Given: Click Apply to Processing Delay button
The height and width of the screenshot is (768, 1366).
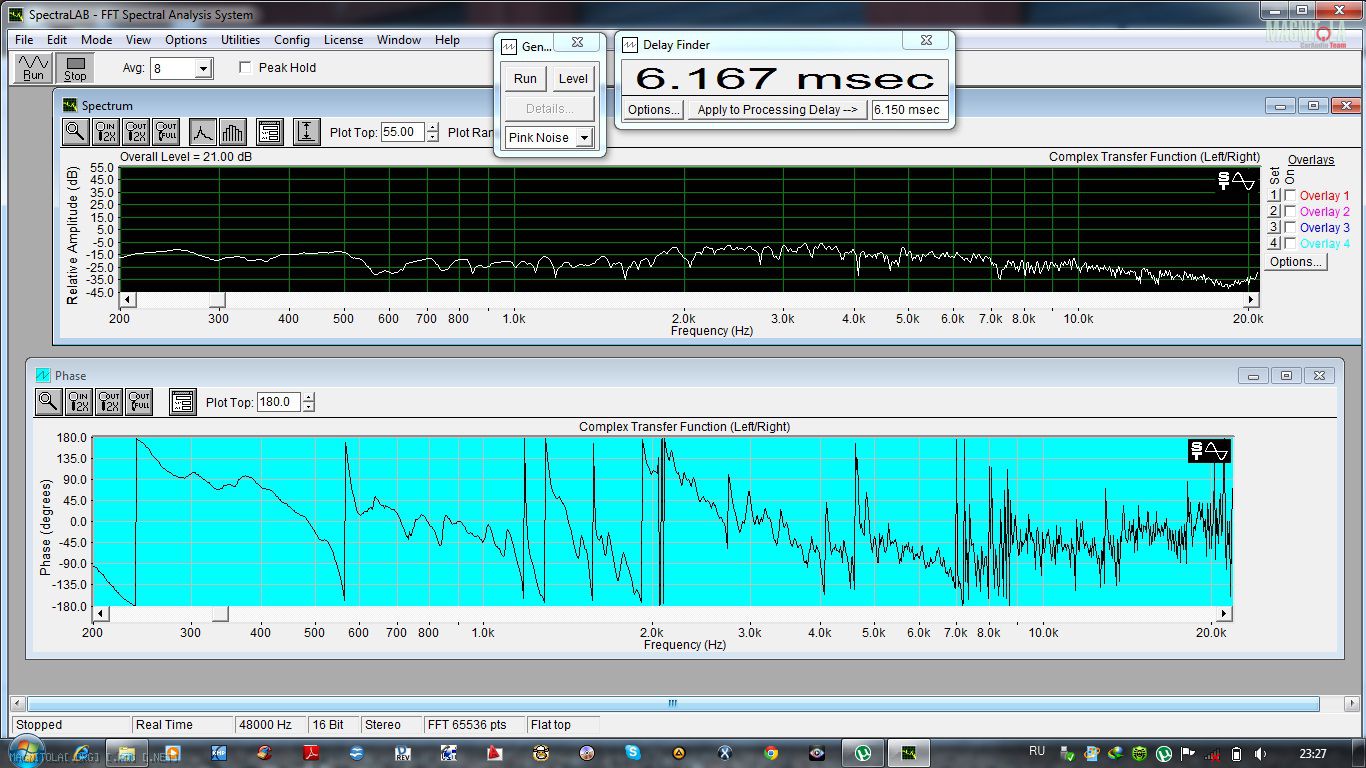Looking at the screenshot, I should click(777, 110).
